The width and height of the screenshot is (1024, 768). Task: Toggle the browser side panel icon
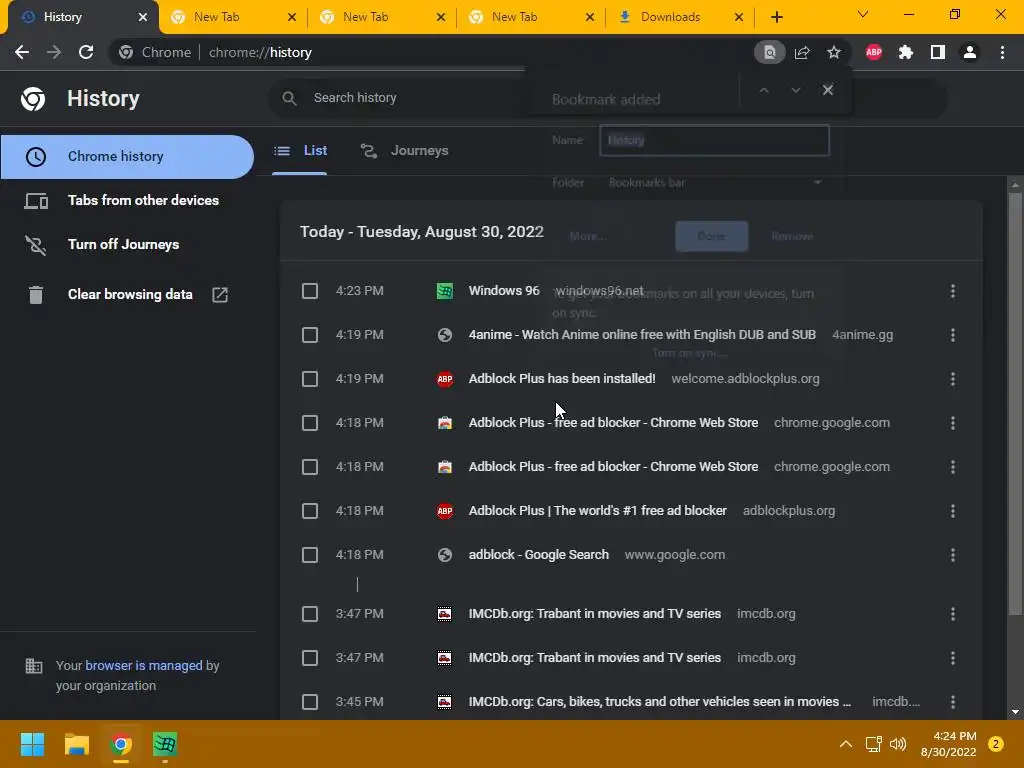click(938, 52)
